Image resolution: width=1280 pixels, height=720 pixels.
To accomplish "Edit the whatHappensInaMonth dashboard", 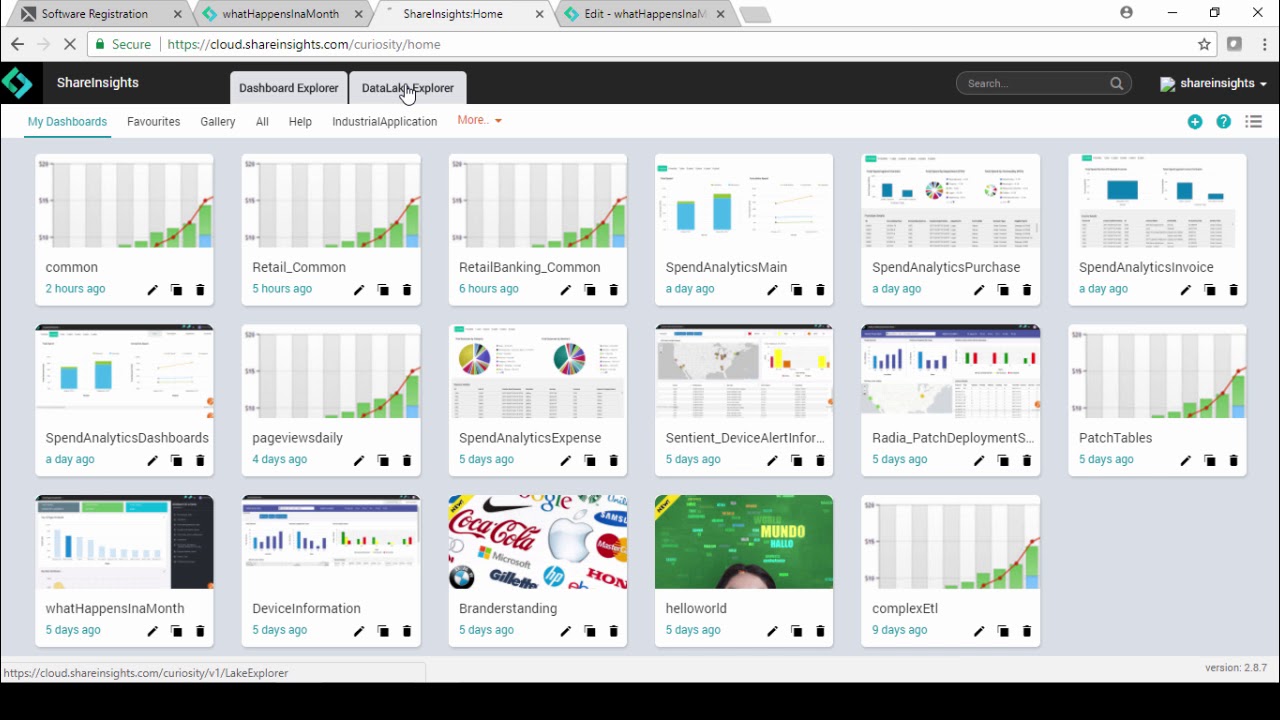I will pyautogui.click(x=152, y=631).
